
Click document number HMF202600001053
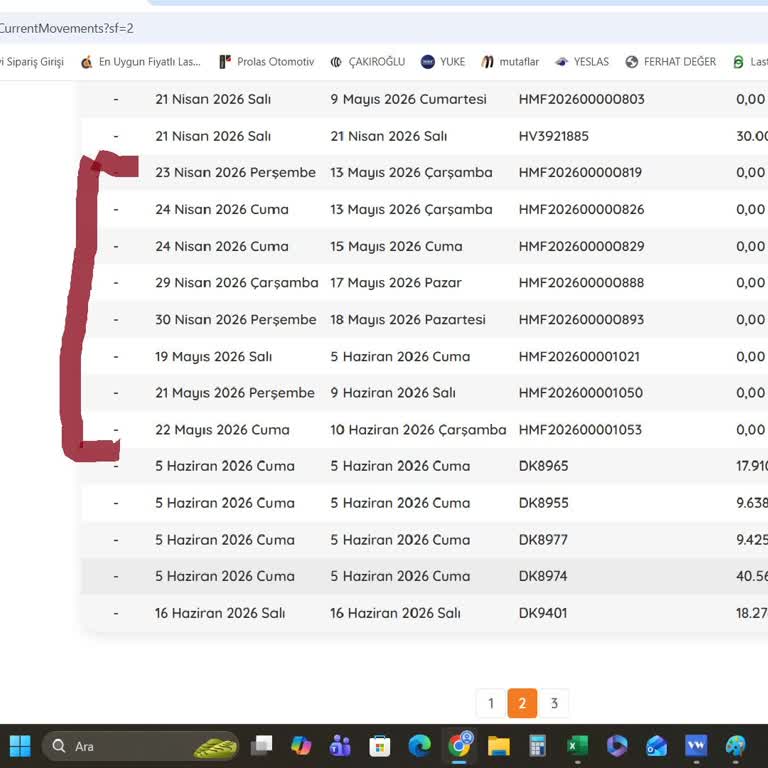click(580, 430)
